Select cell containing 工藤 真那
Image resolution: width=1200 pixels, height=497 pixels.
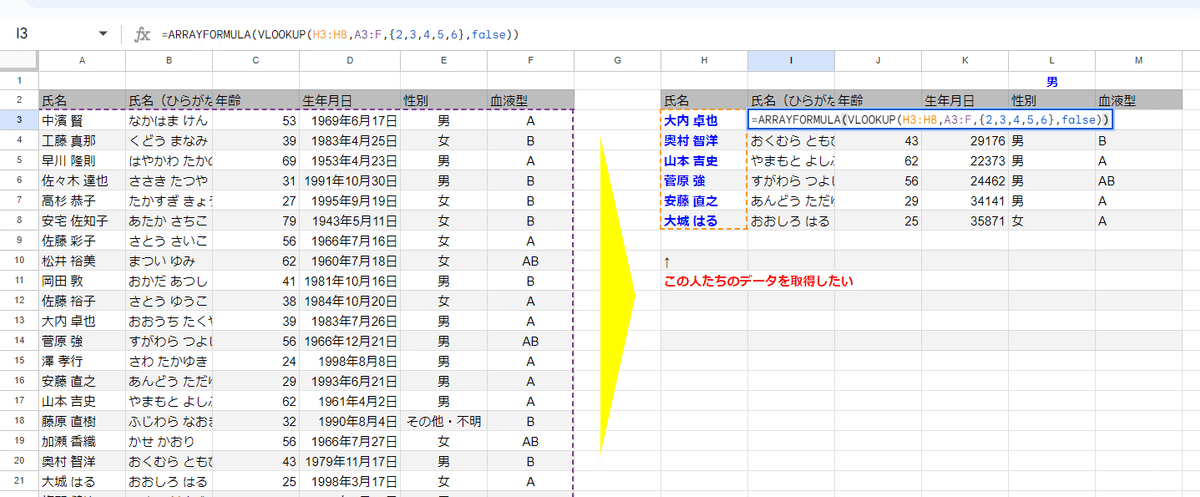(81, 140)
